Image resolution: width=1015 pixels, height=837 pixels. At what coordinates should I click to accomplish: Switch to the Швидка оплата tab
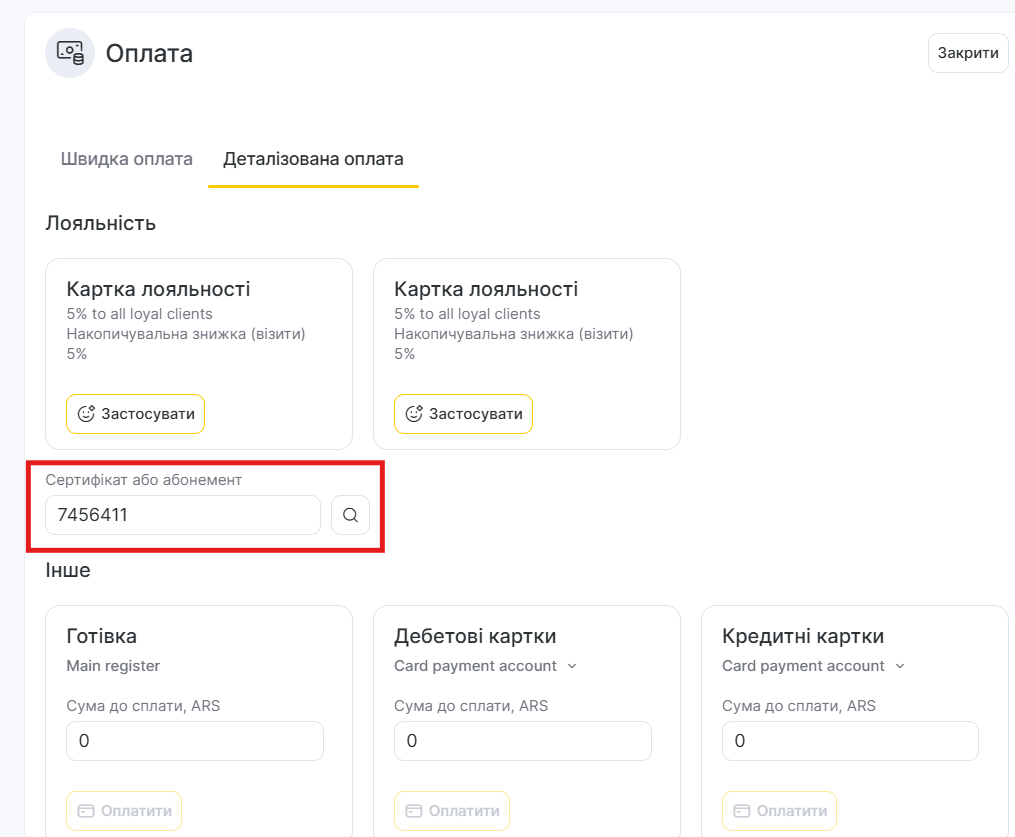tap(127, 159)
